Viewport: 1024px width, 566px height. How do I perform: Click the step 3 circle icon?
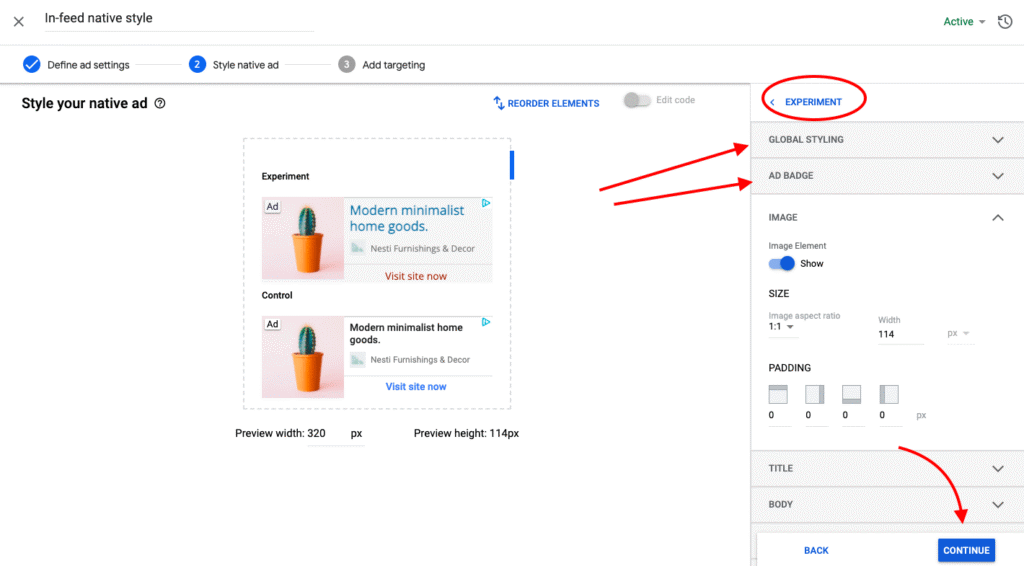click(x=347, y=65)
